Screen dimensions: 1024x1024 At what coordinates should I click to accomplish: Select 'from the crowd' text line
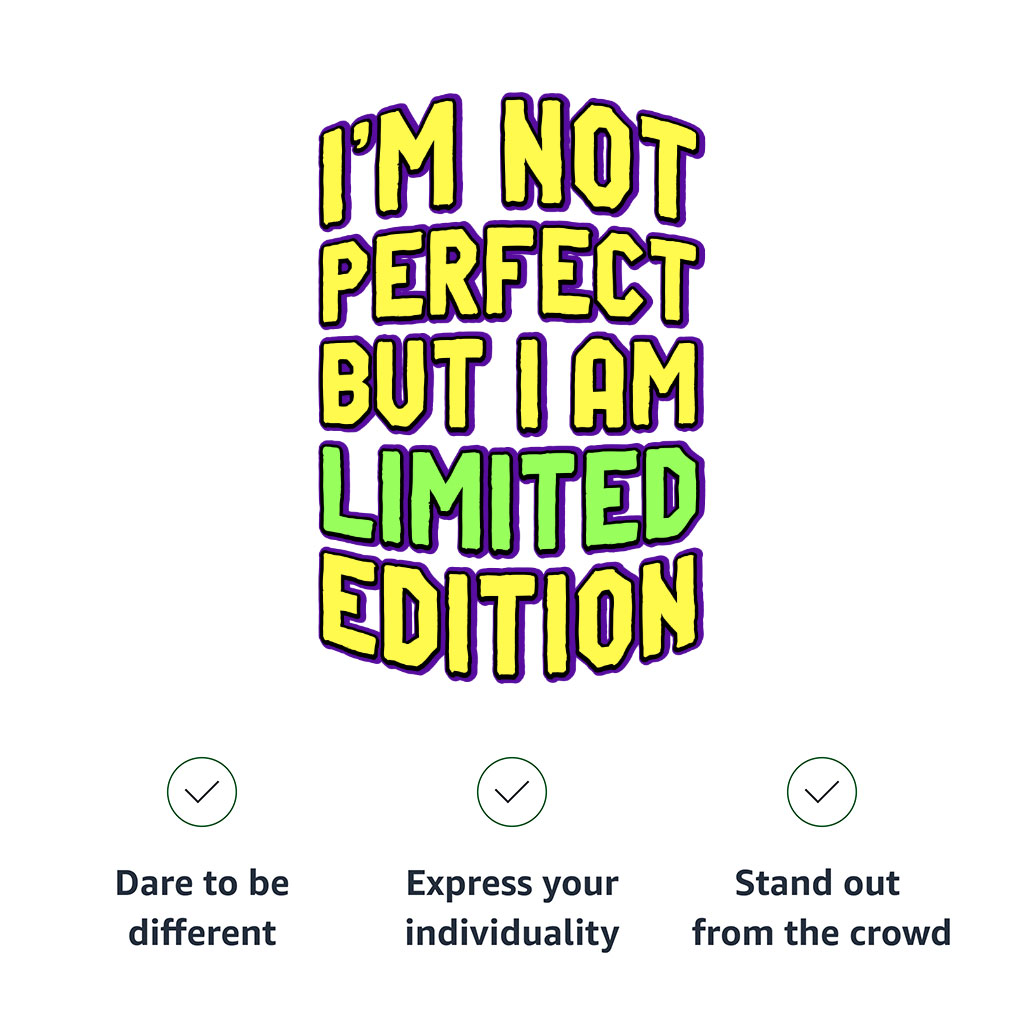pos(822,933)
